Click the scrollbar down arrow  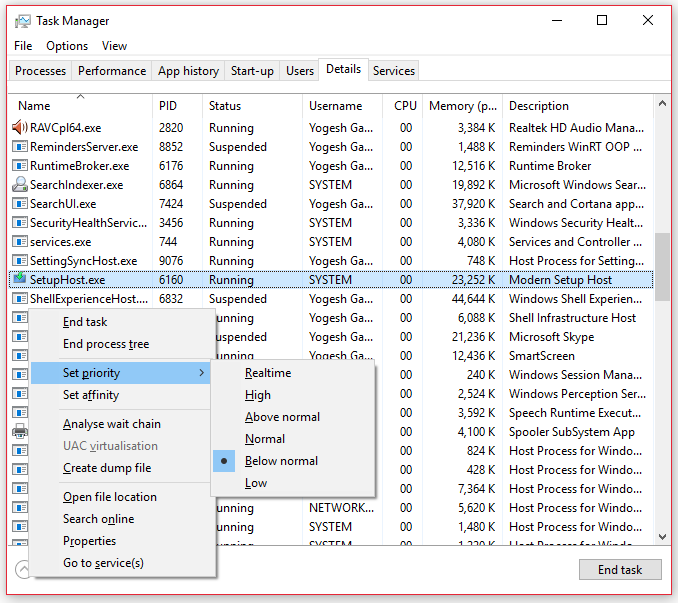coord(662,537)
